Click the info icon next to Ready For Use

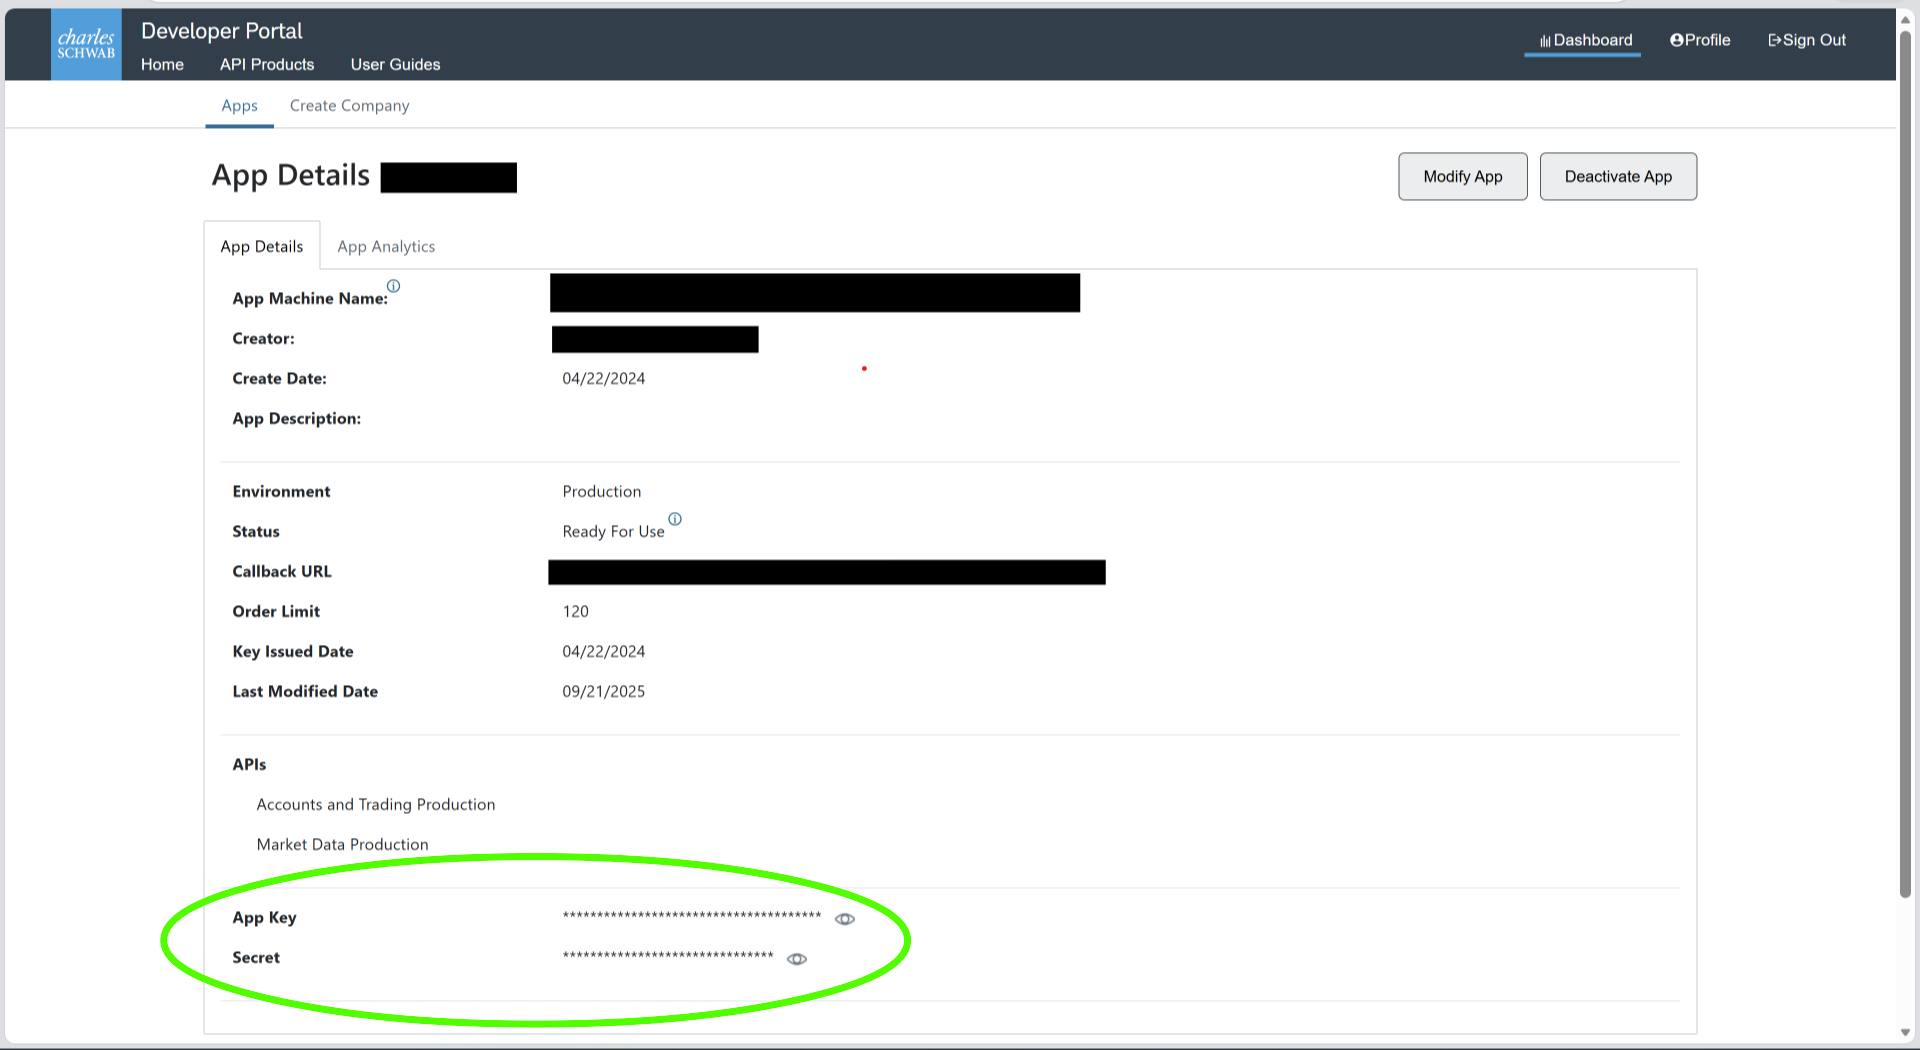pos(675,519)
